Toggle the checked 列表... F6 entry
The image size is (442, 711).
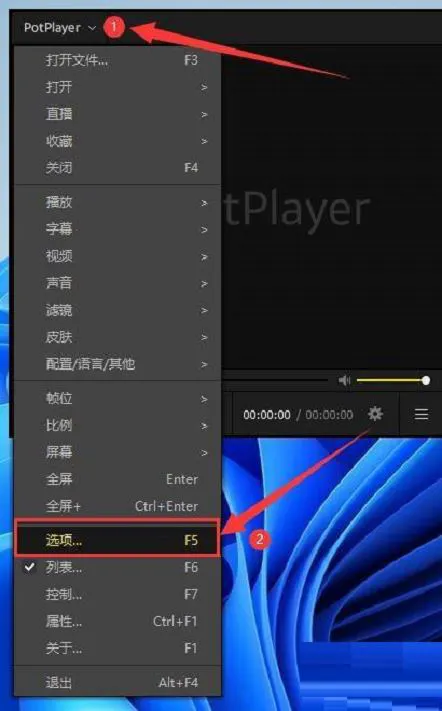118,567
